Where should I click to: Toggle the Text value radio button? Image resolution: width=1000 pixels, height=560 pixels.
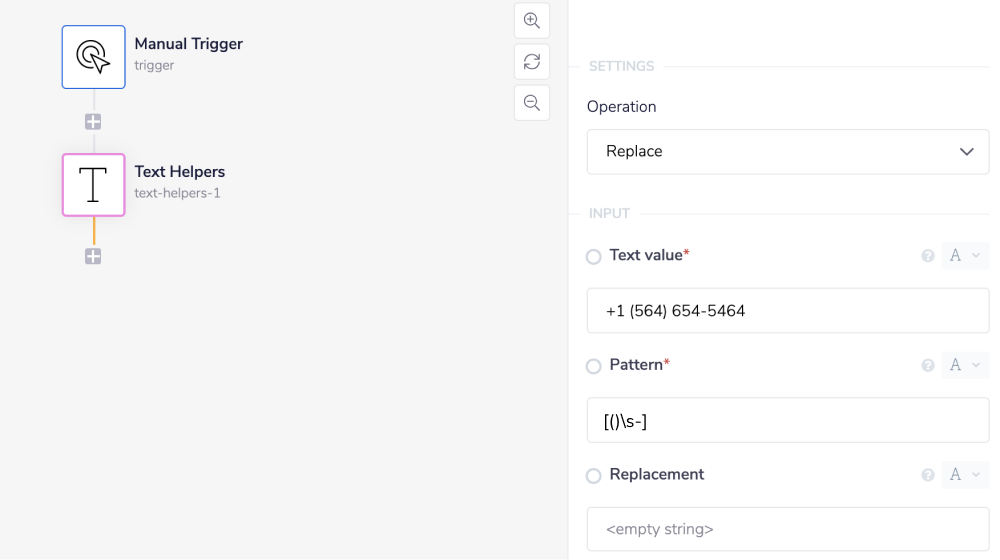pyautogui.click(x=594, y=257)
